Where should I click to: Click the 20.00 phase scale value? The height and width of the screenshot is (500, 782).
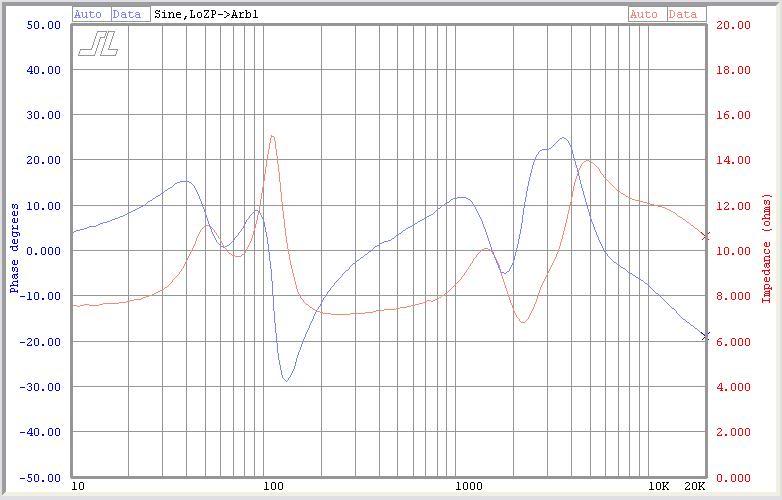tap(43, 160)
